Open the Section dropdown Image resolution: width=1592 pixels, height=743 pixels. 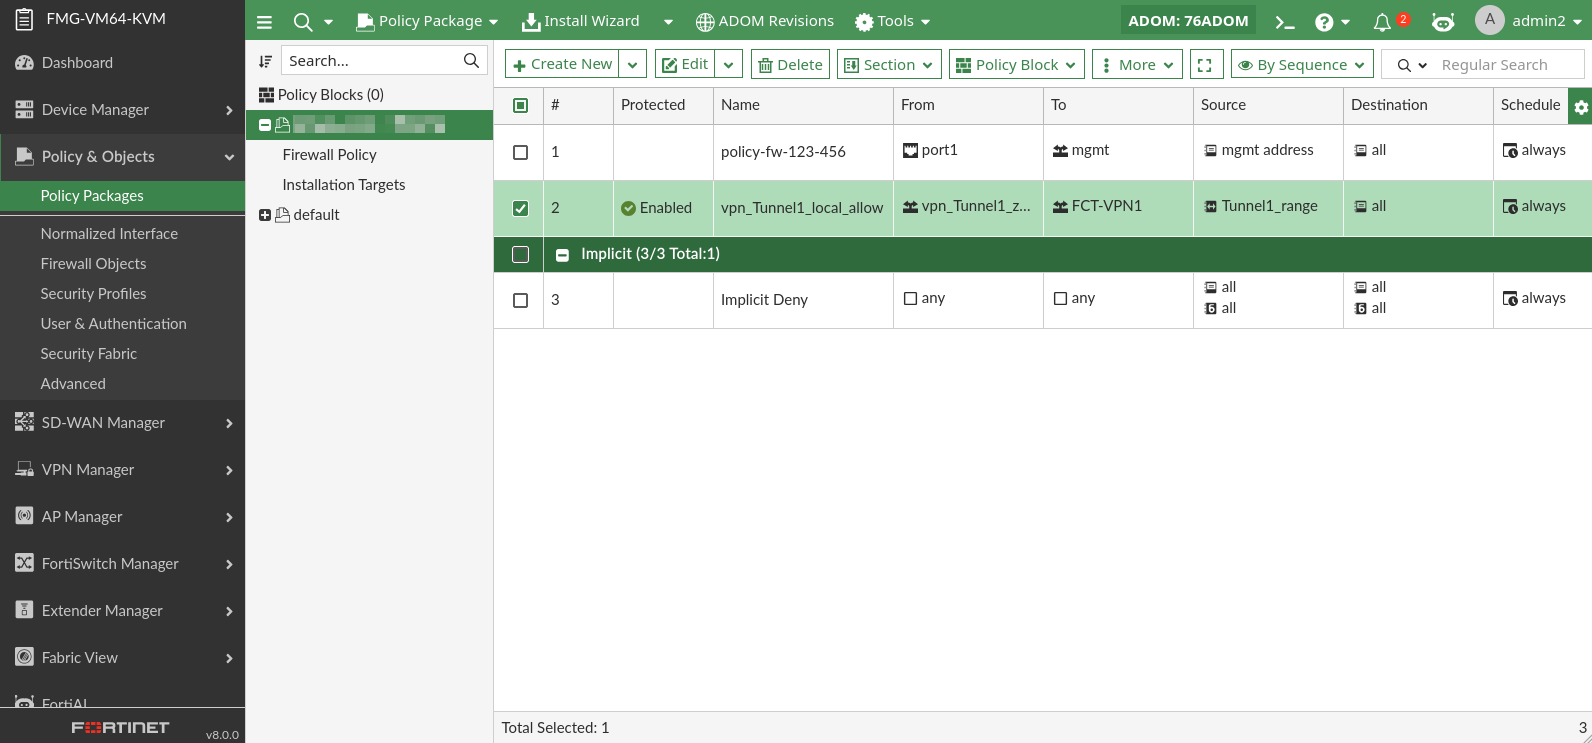[889, 65]
